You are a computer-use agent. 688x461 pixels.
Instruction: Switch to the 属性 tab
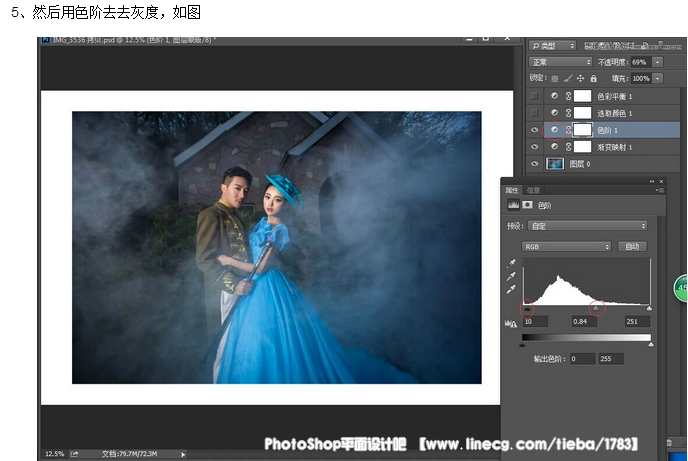pos(512,190)
